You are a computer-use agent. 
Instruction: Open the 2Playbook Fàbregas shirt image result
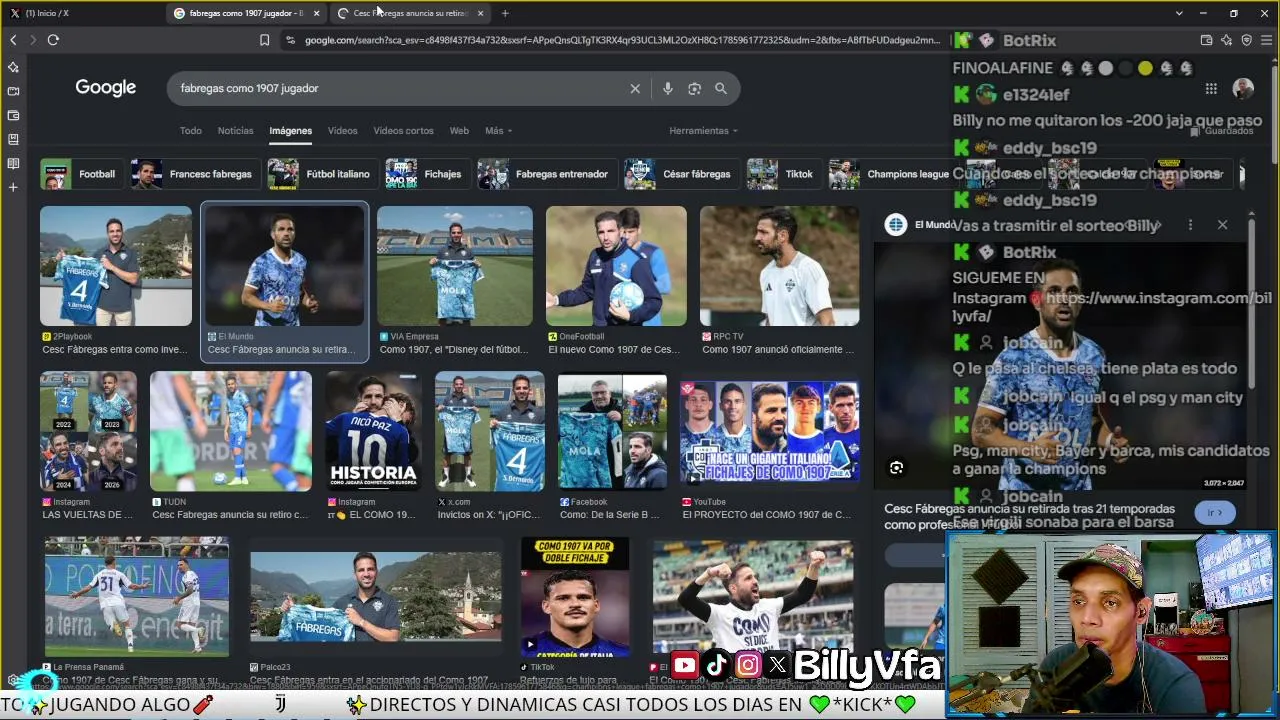[116, 266]
